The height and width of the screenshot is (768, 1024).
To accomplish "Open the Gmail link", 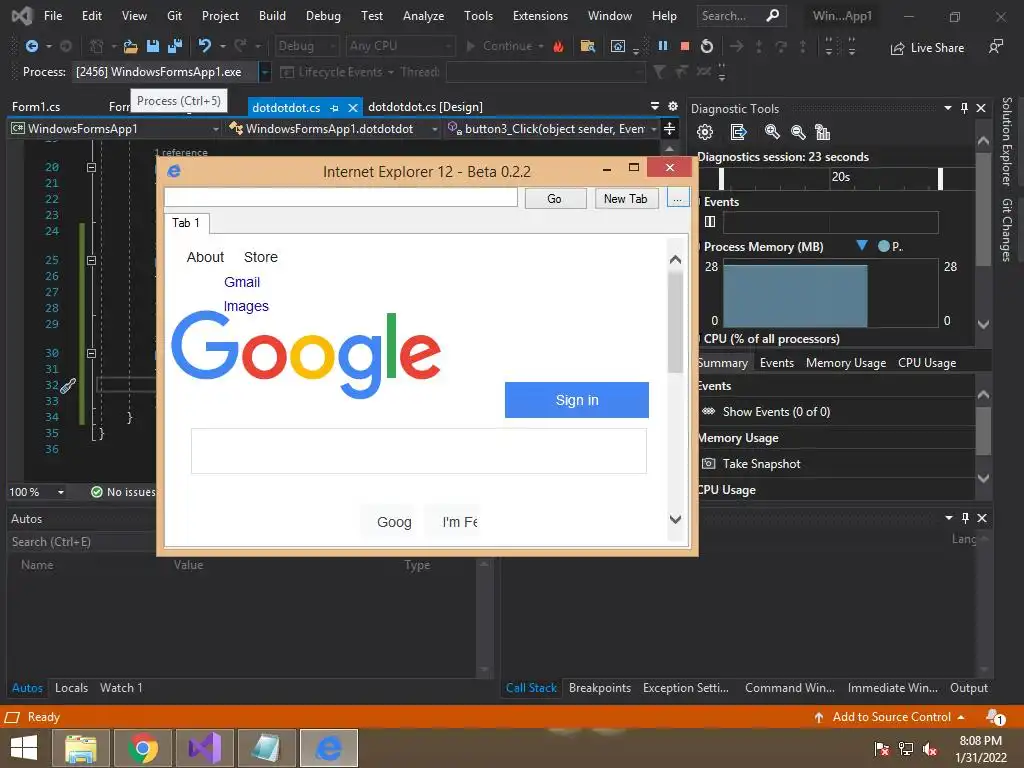I will pos(242,282).
